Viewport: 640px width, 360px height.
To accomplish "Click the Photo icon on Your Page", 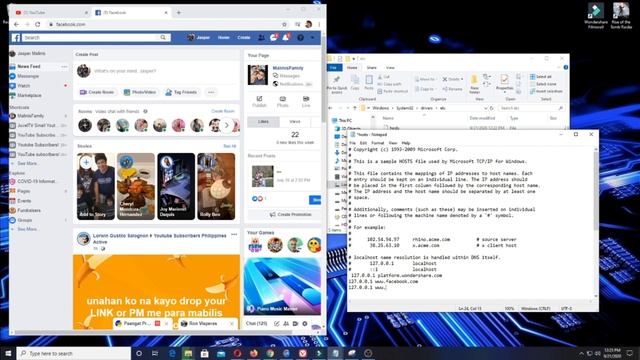I will tap(282, 102).
